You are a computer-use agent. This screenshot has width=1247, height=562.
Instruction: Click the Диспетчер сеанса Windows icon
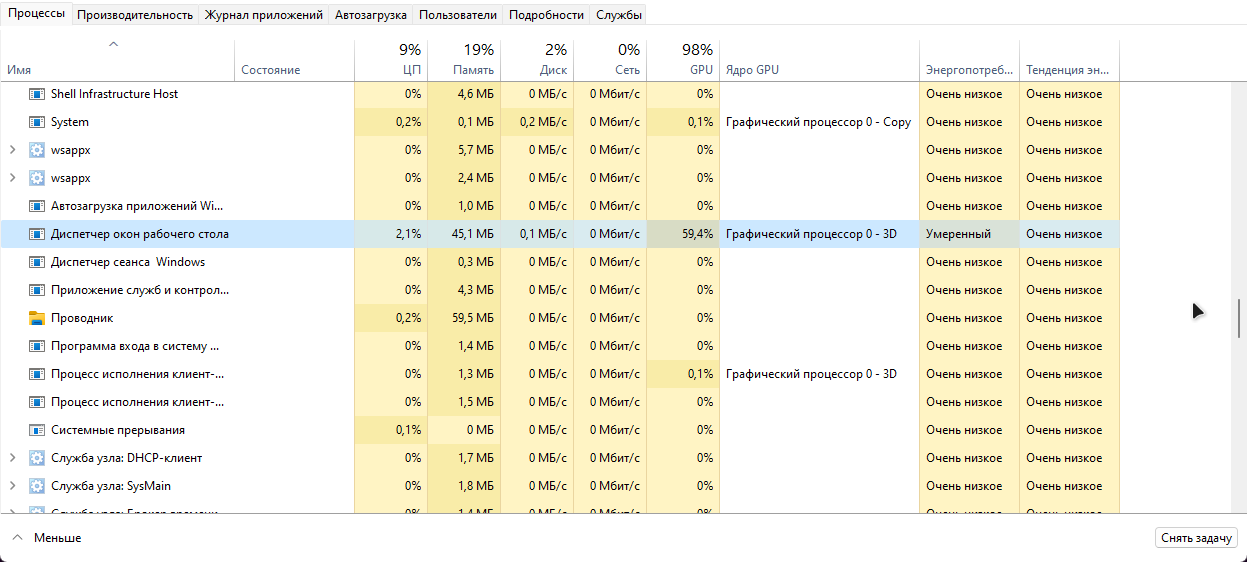coord(37,262)
